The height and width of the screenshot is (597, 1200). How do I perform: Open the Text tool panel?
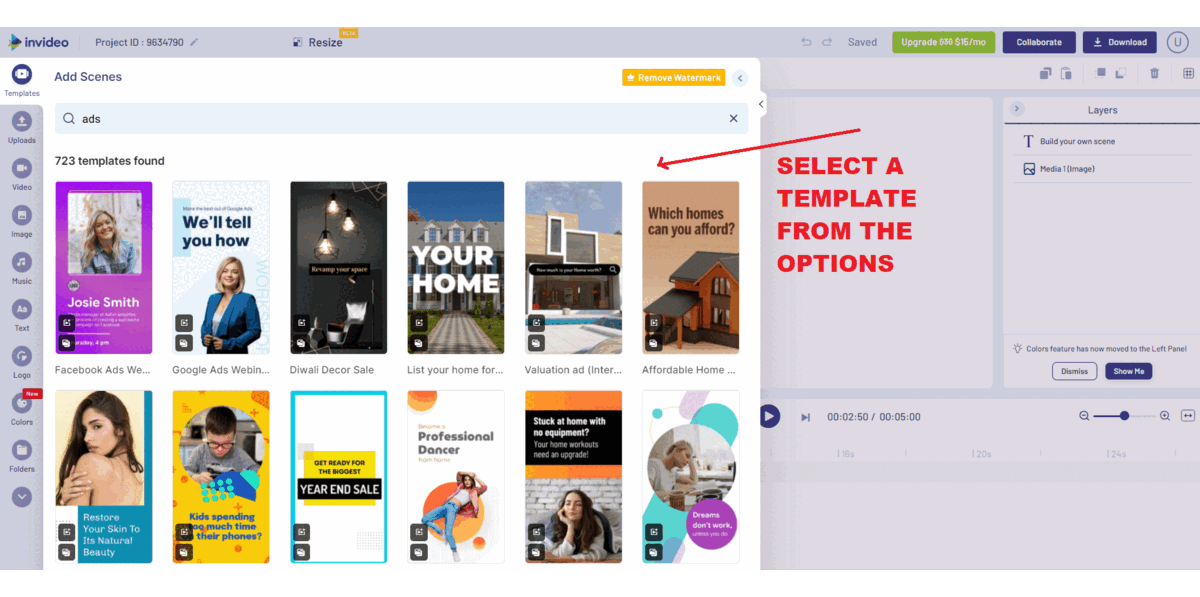(22, 315)
